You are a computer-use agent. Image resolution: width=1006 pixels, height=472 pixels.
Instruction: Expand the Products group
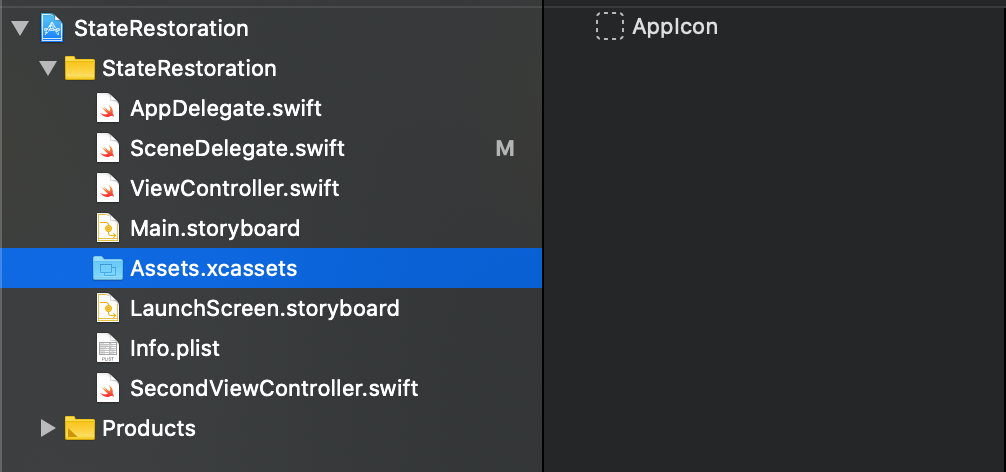pos(48,428)
